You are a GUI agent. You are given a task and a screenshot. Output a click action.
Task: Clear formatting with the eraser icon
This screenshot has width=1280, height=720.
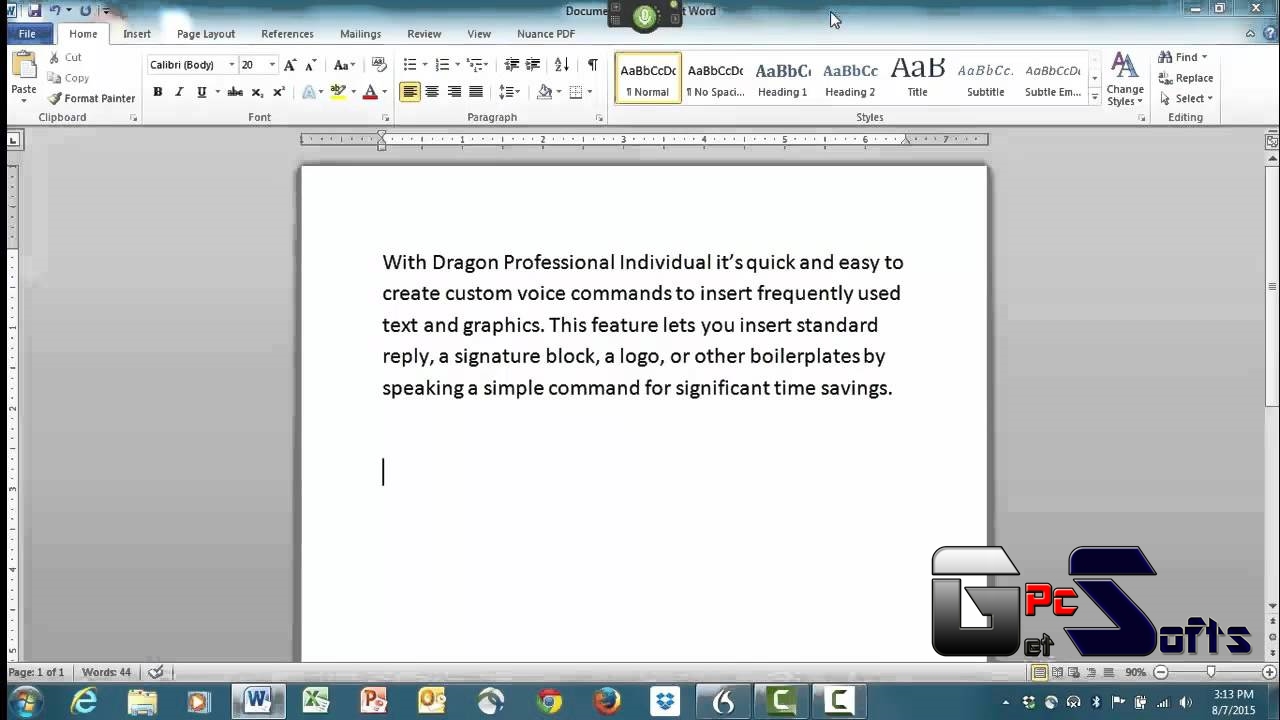pos(379,64)
